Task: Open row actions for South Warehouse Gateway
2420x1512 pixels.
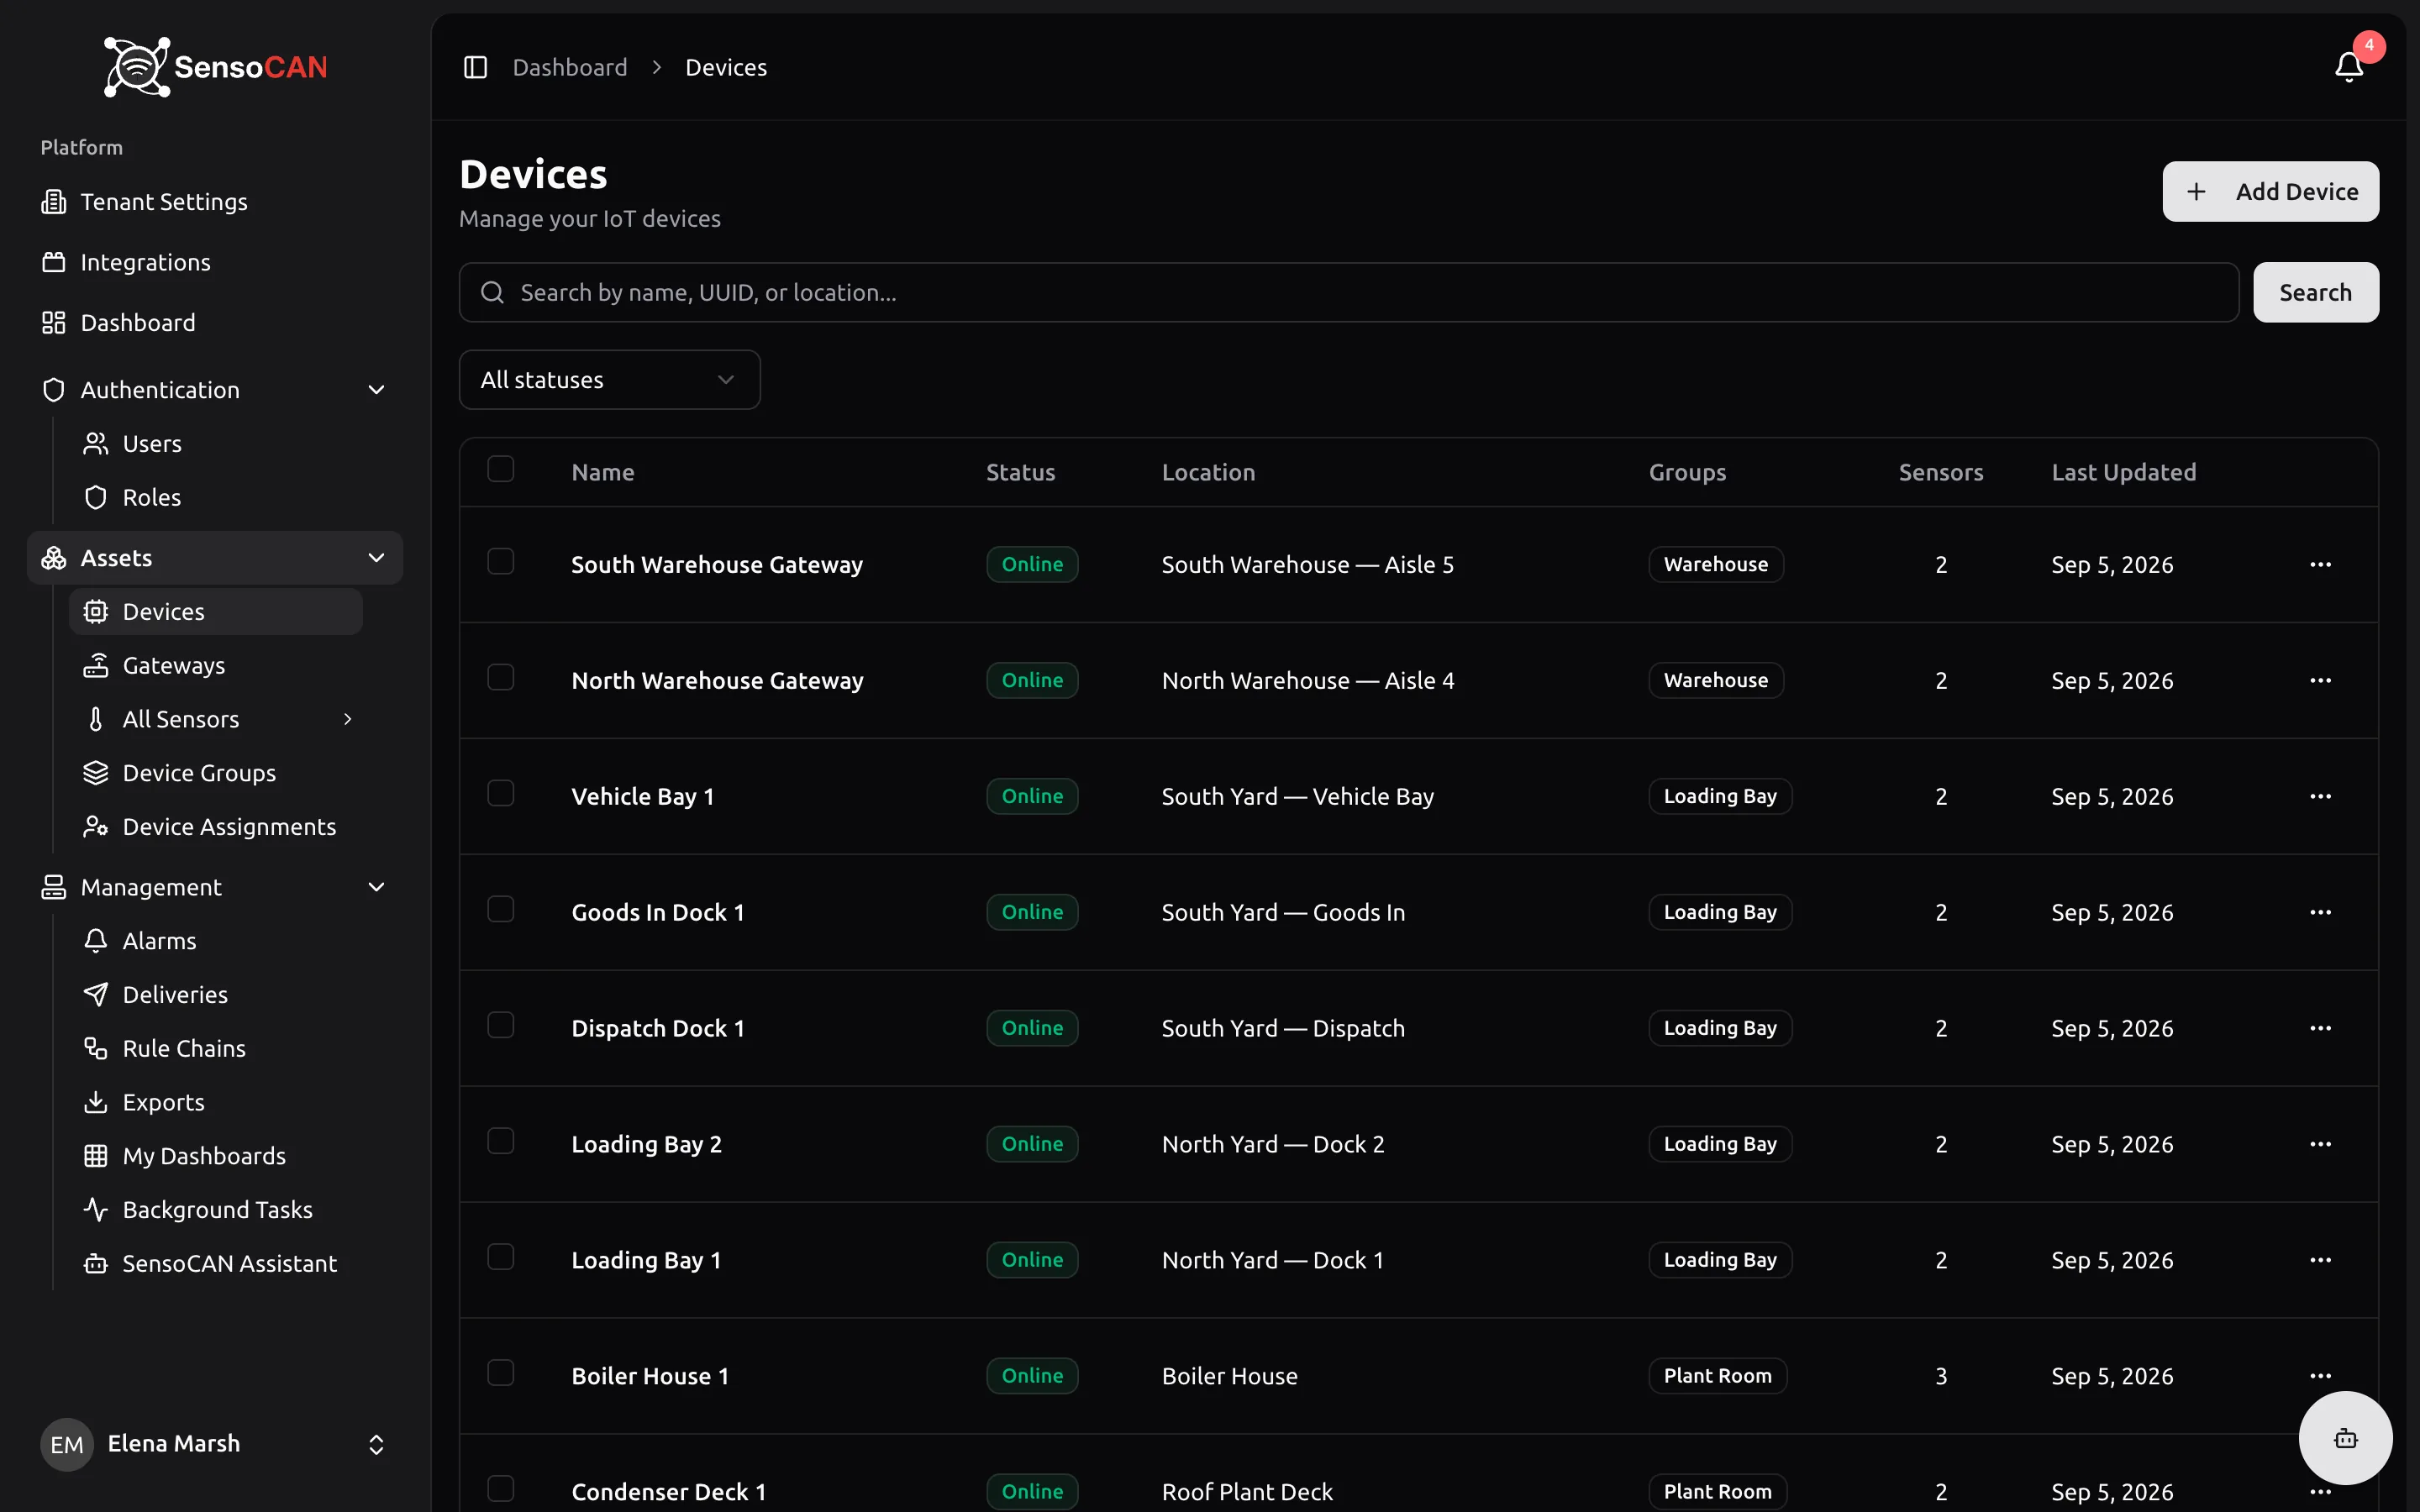Action: tap(2320, 565)
